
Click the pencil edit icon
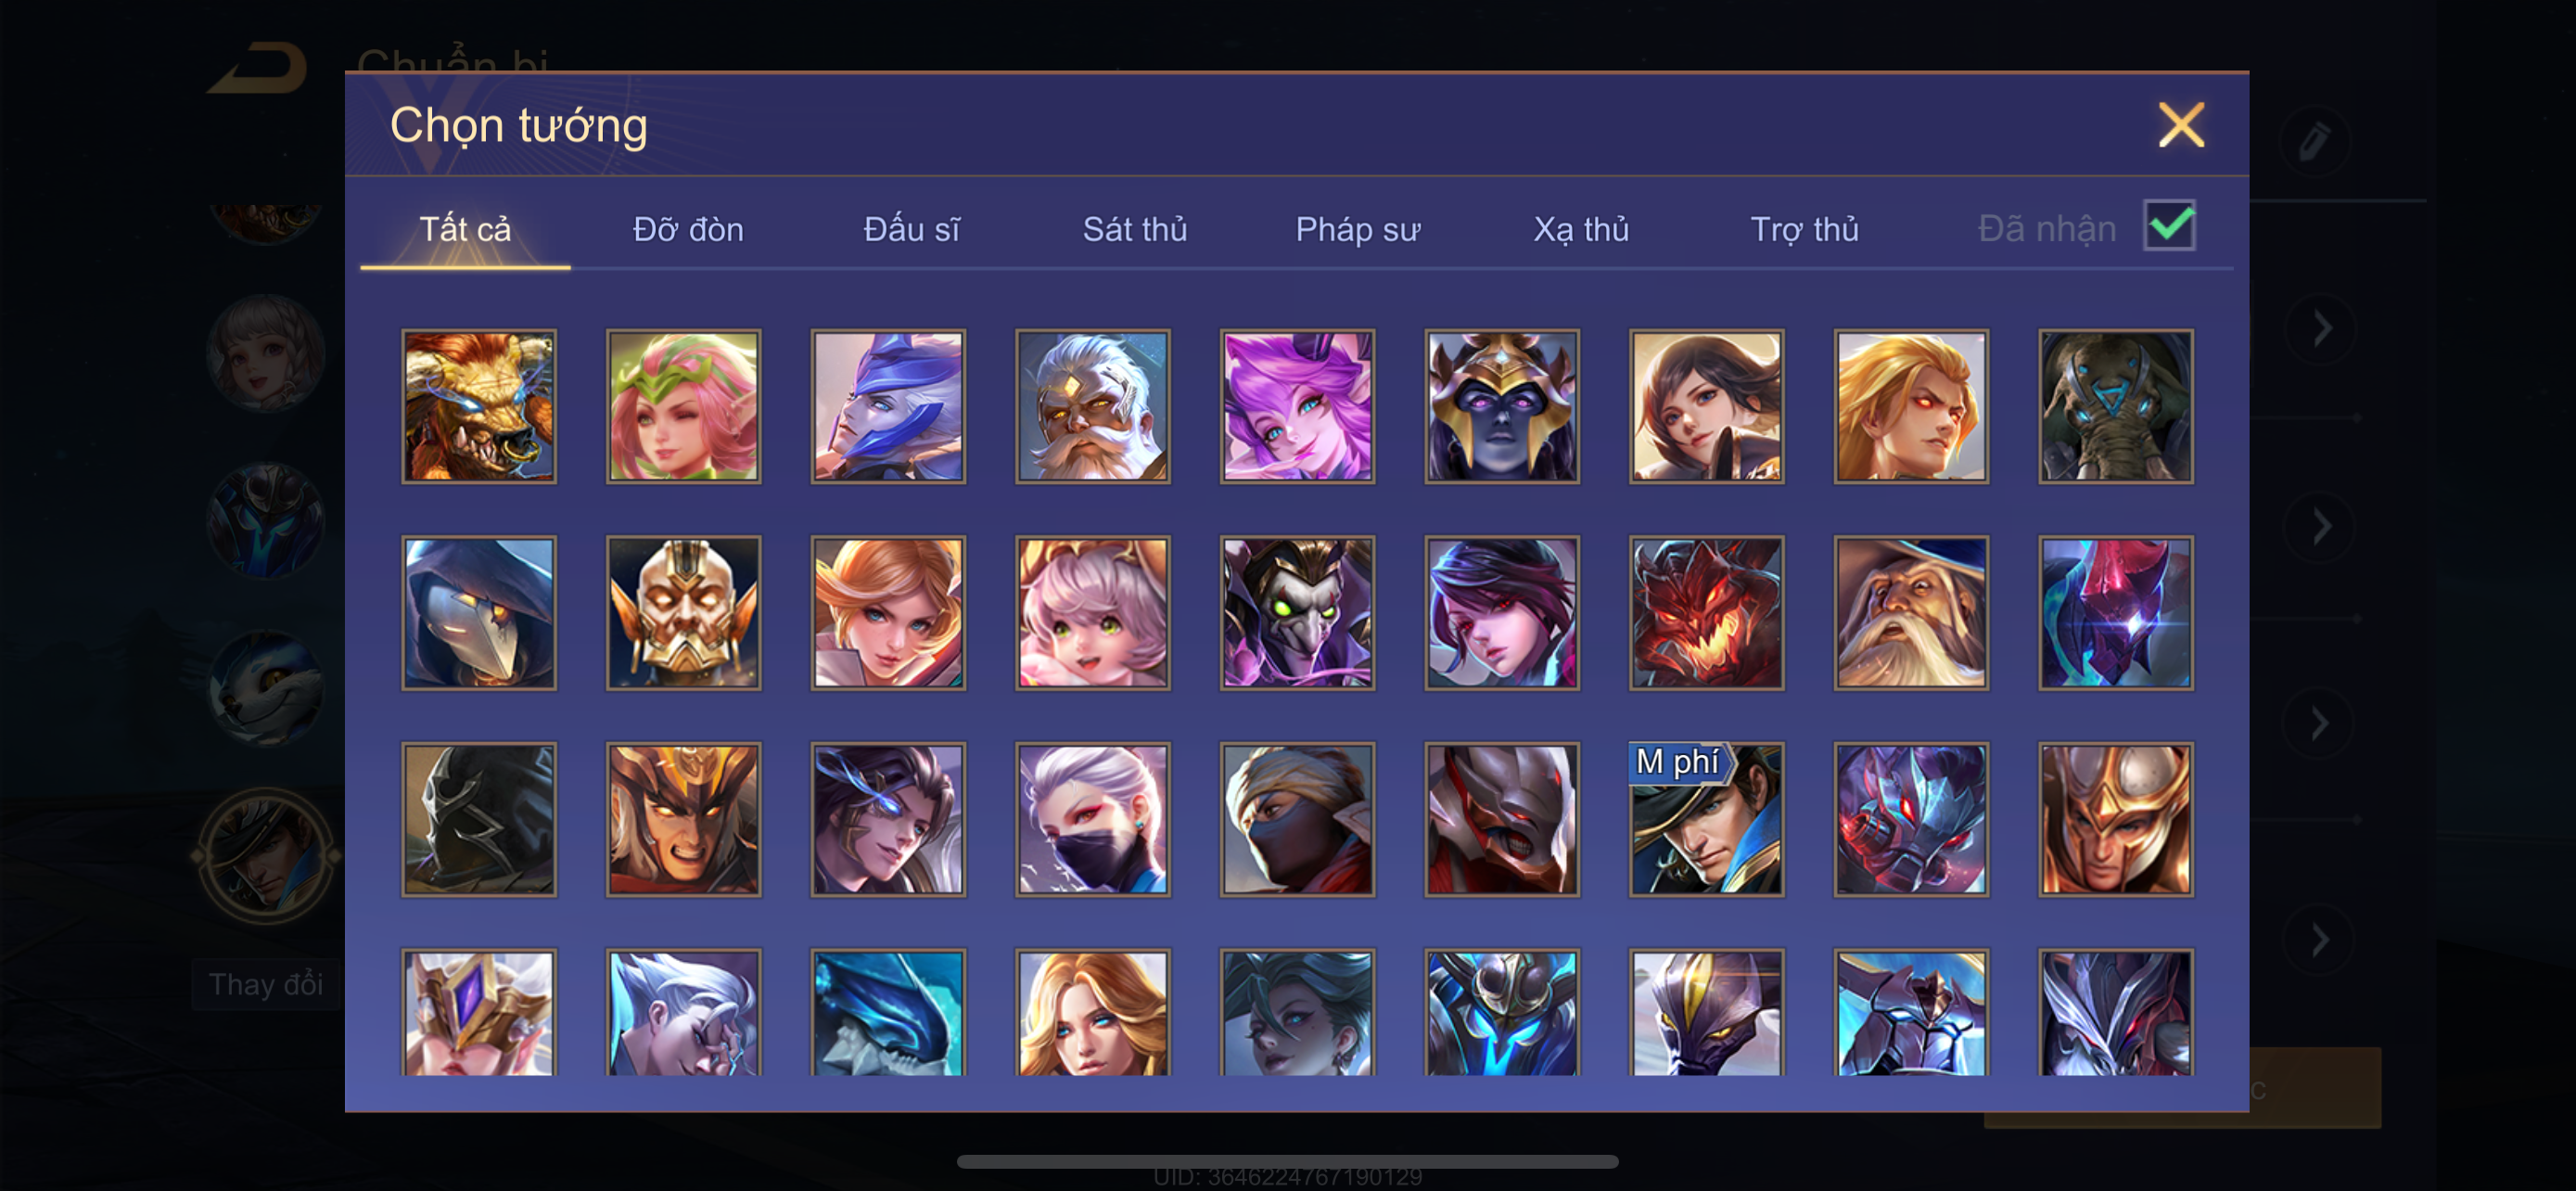2314,141
